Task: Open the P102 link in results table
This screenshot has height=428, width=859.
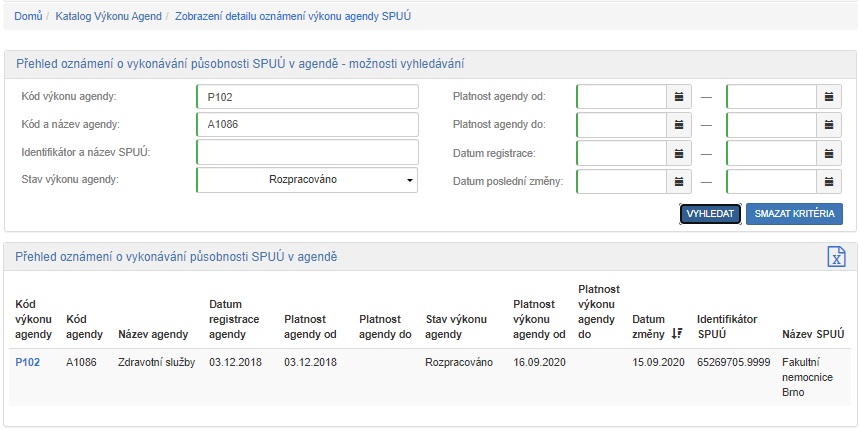Action: 27,362
